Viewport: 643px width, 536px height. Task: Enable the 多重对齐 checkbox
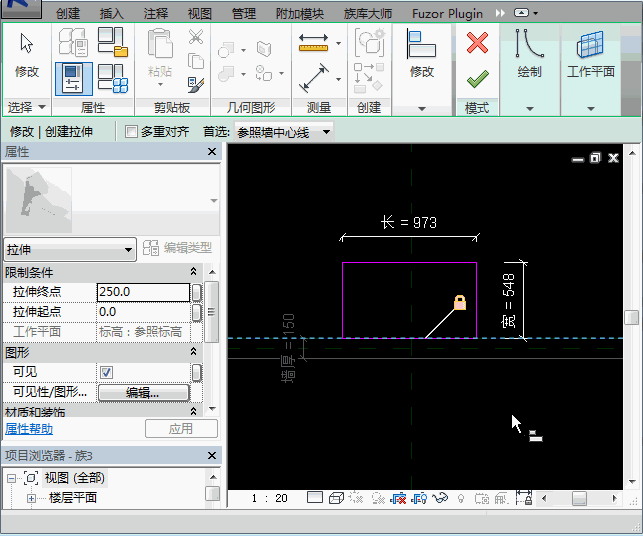pos(131,131)
